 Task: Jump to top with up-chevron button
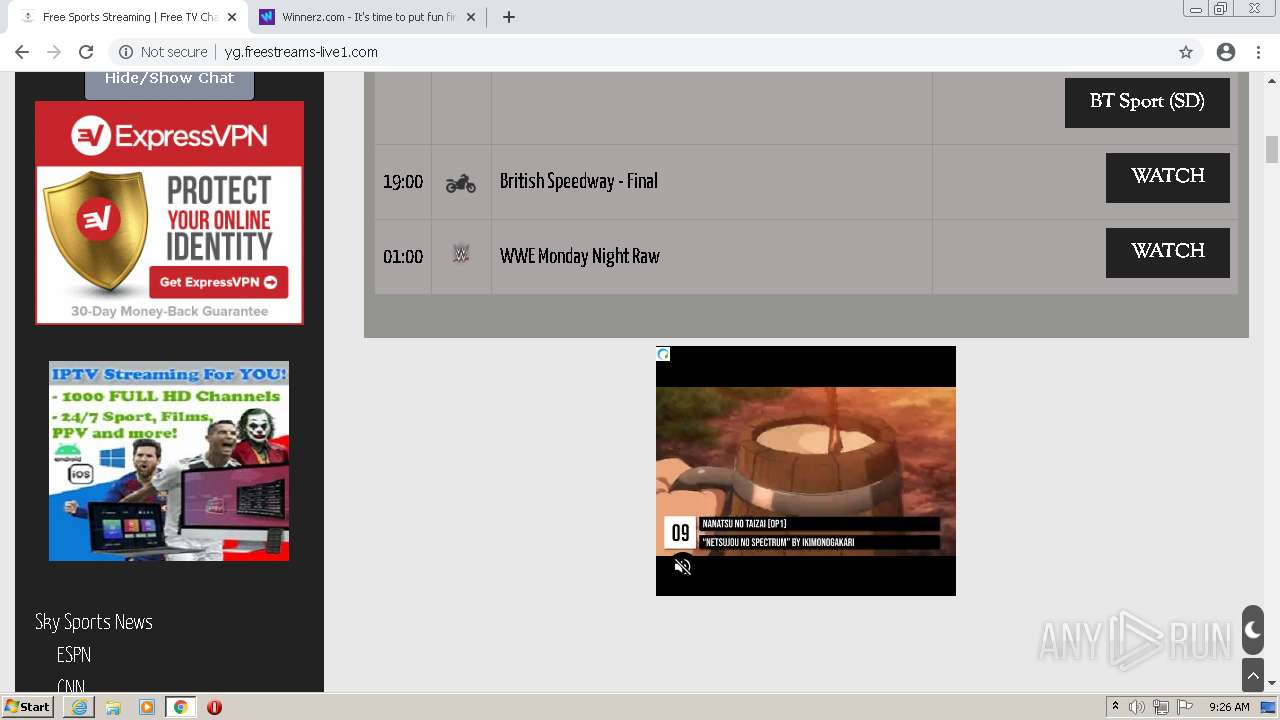click(1253, 676)
